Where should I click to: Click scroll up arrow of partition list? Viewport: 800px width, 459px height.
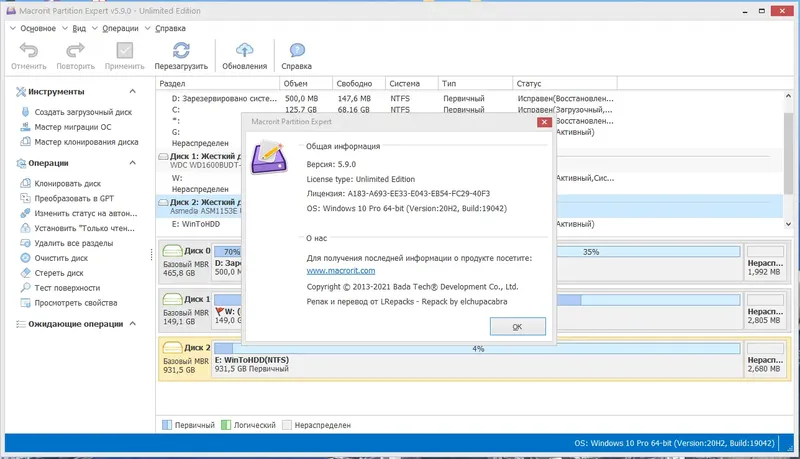tap(788, 96)
